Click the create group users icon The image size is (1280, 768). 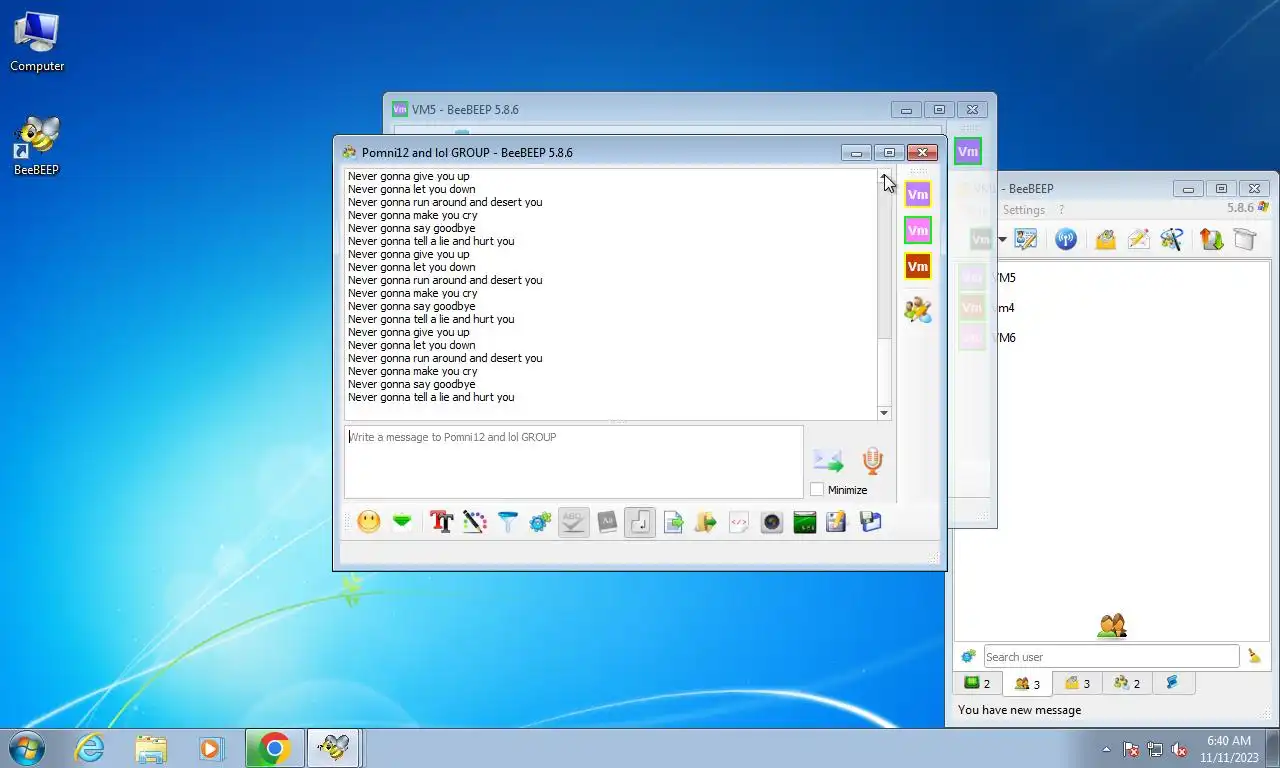1172,239
